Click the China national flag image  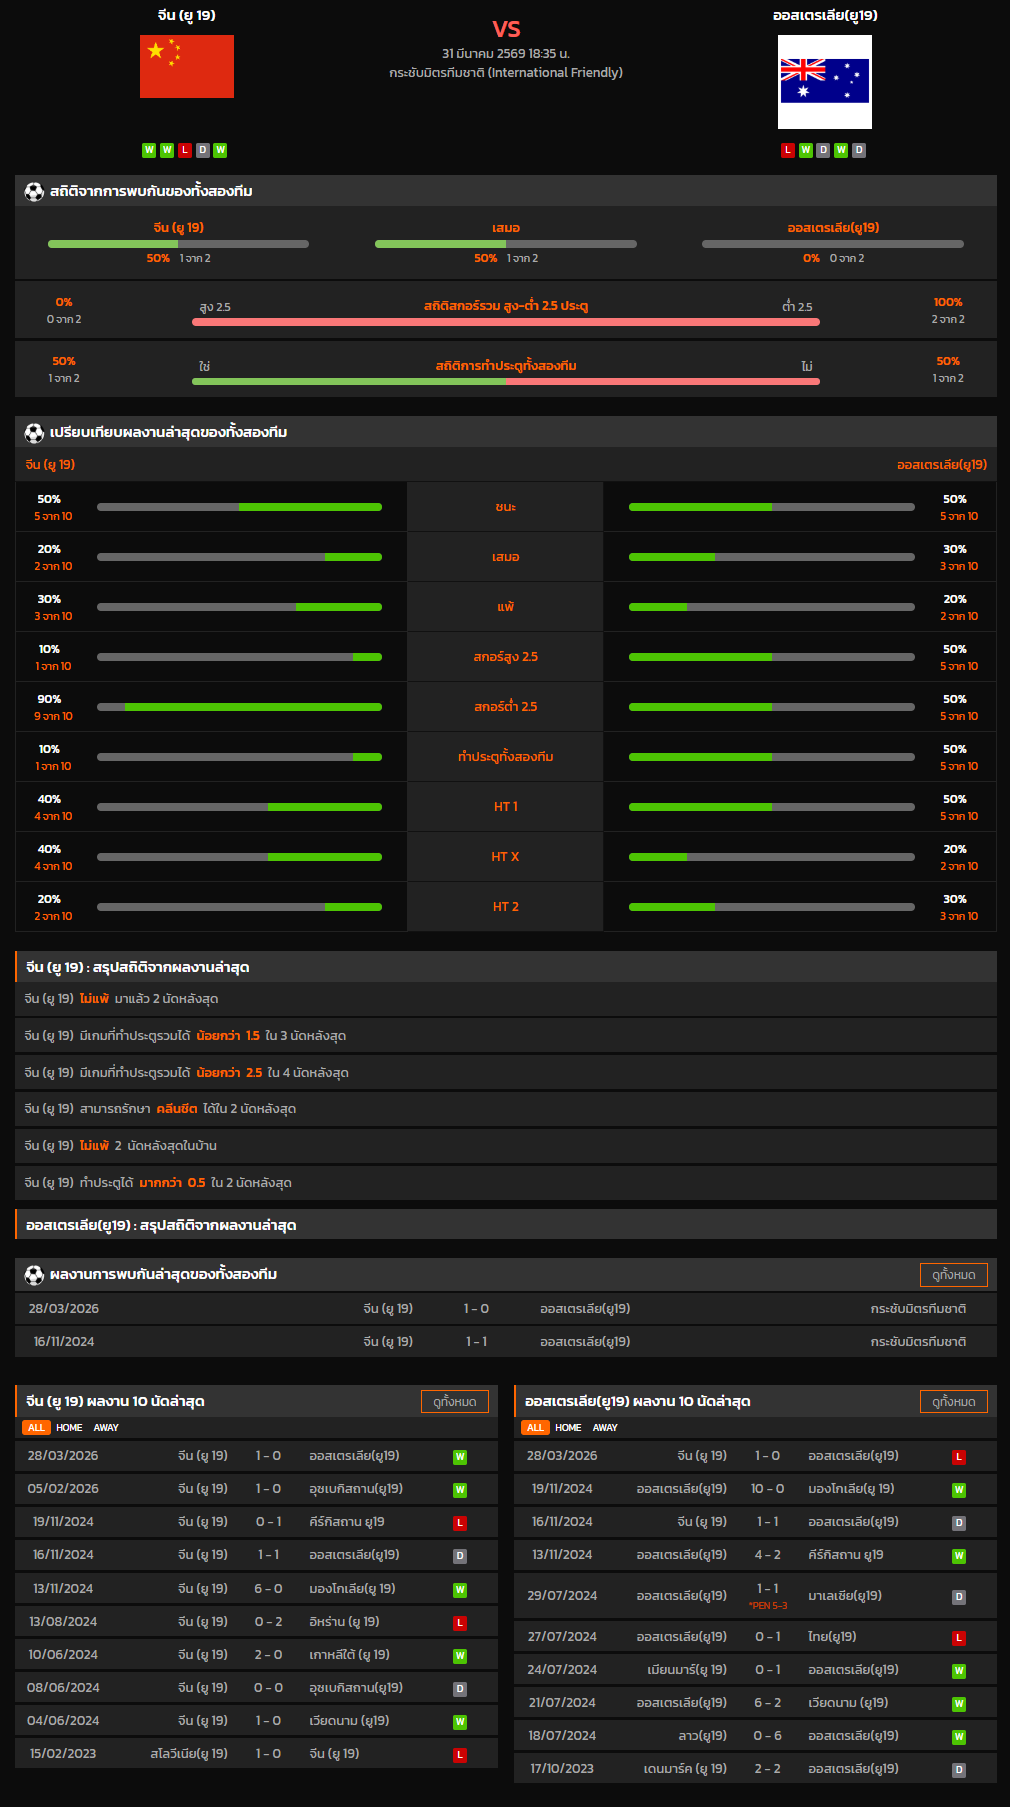pyautogui.click(x=186, y=67)
